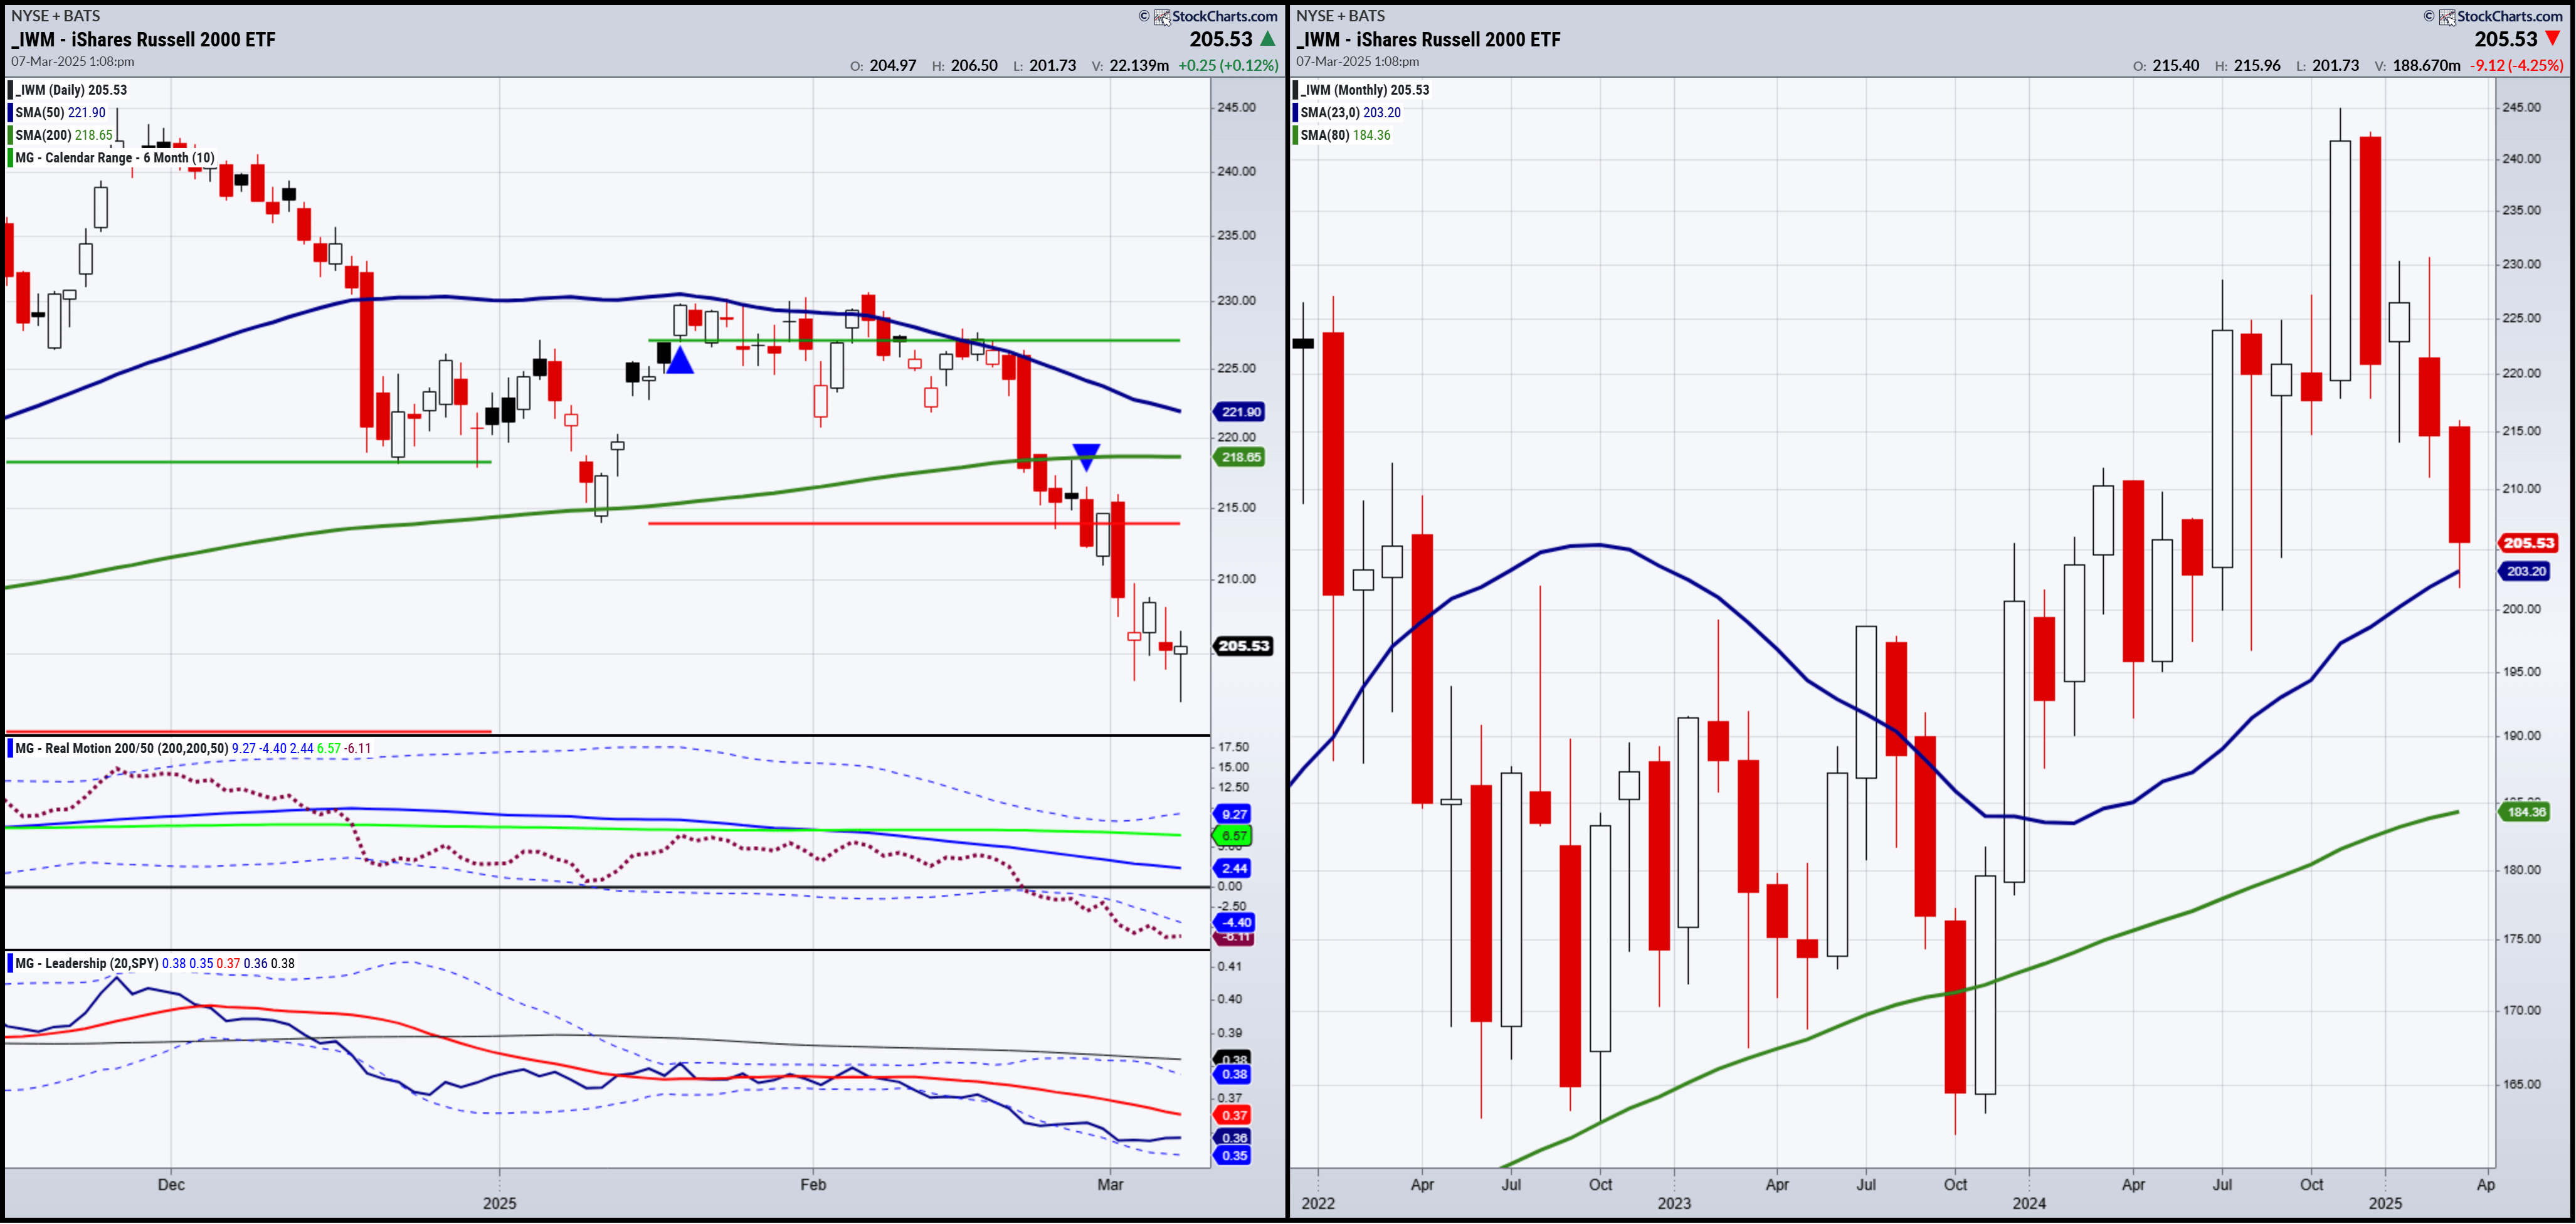Click the Mar label on daily time axis
This screenshot has height=1224, width=2576.
point(1110,1185)
